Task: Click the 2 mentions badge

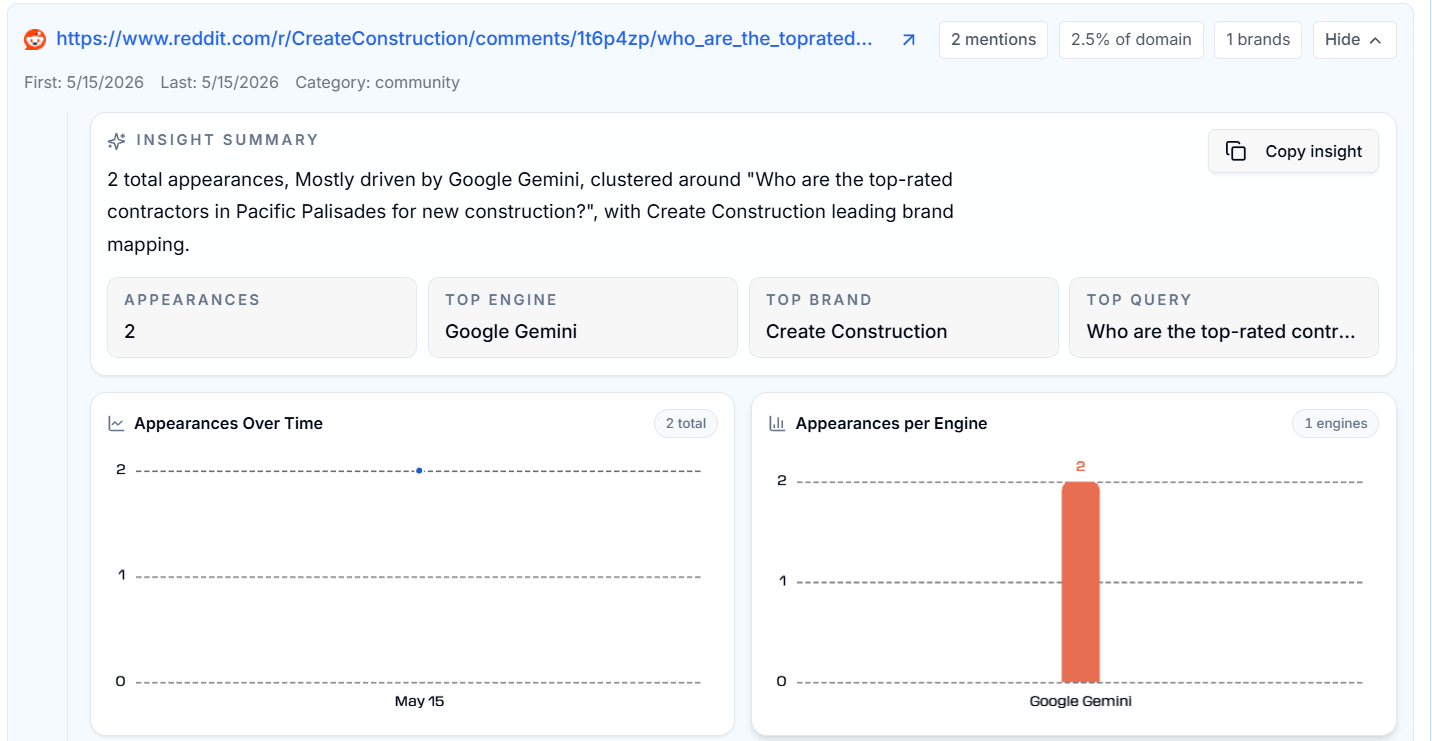Action: point(993,40)
